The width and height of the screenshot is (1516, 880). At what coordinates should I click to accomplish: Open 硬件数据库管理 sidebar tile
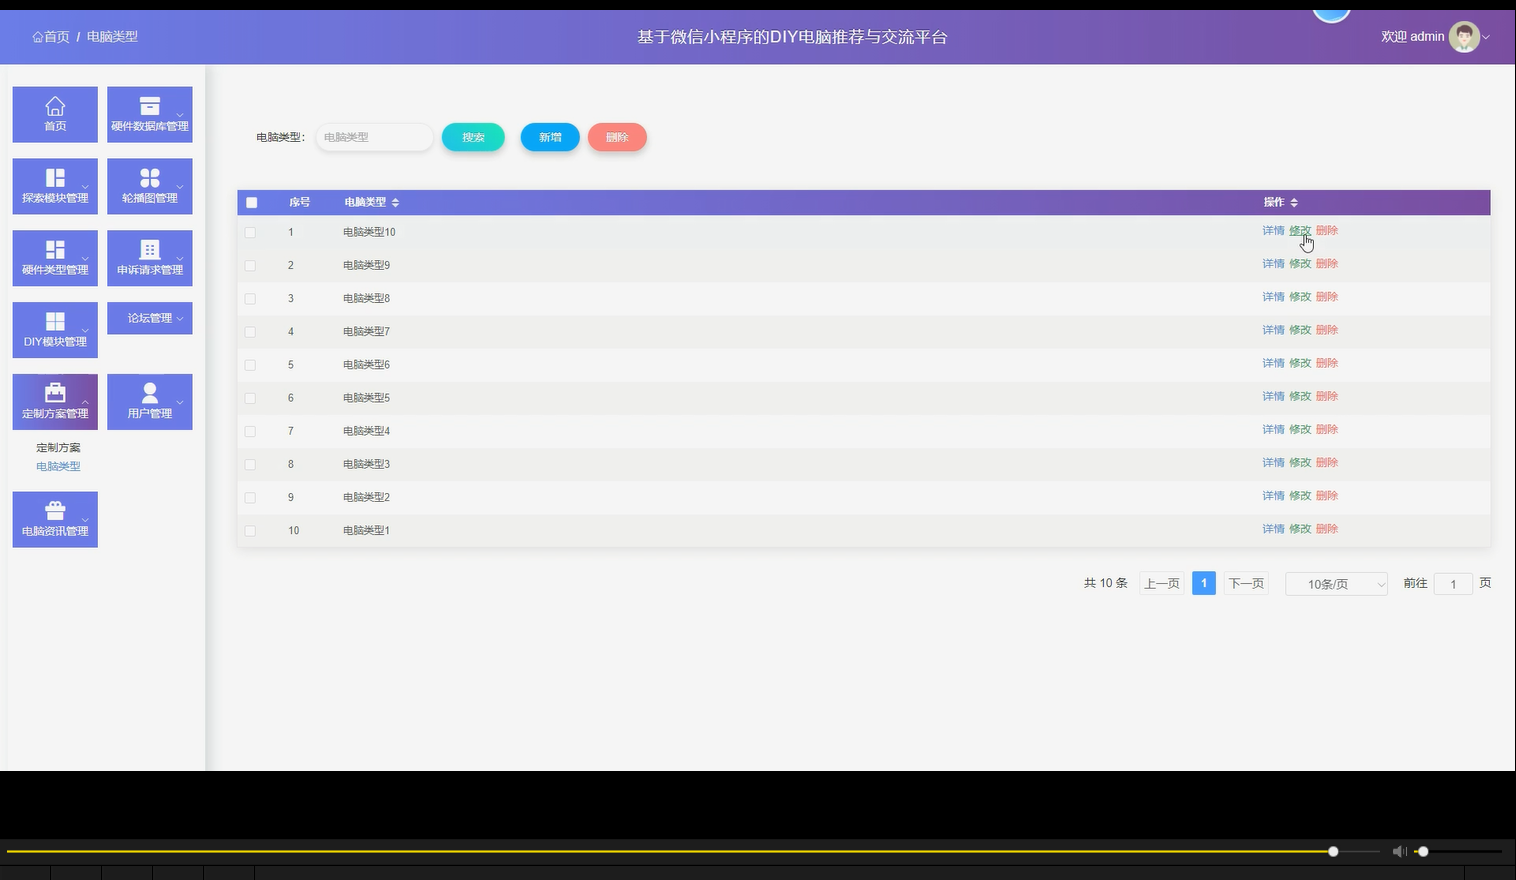150,114
